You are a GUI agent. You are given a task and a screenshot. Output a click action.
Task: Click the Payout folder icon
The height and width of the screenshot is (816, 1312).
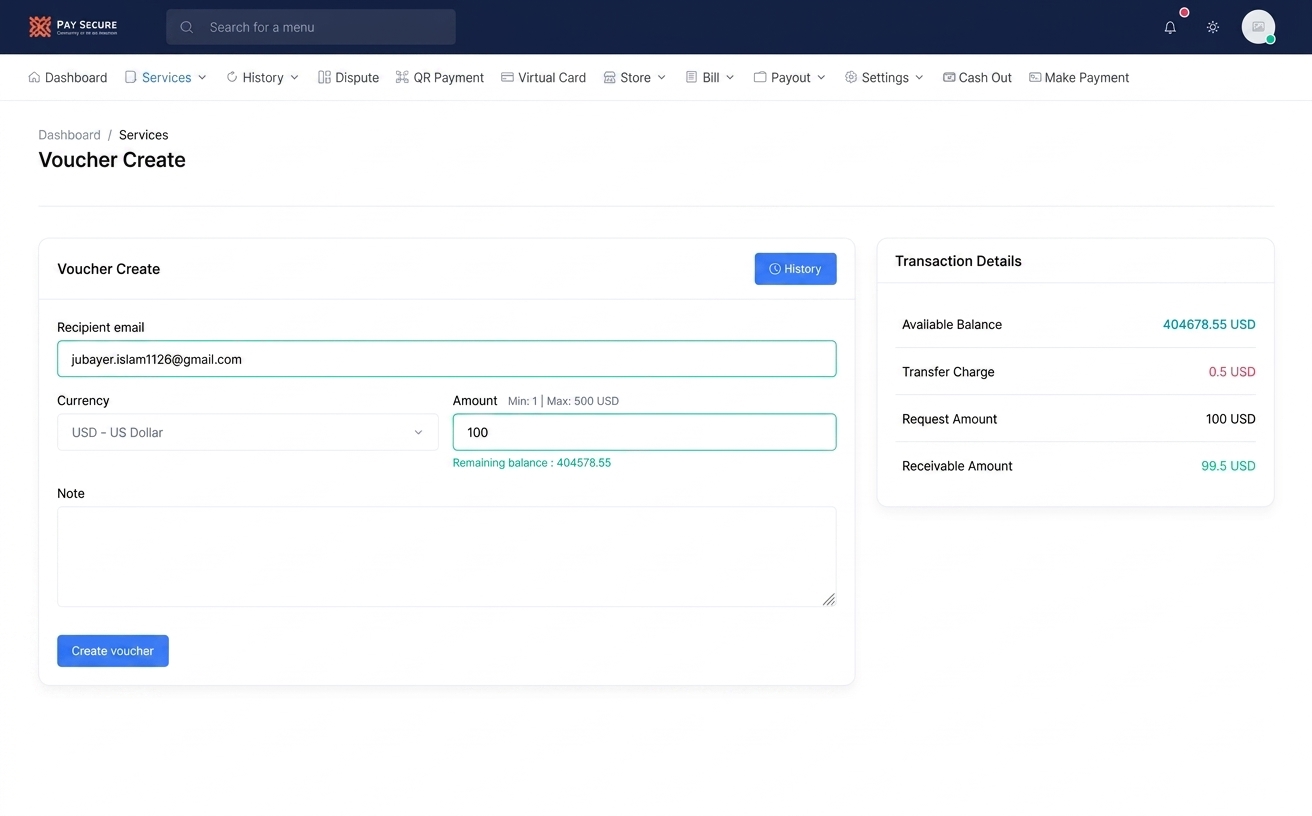(x=760, y=77)
